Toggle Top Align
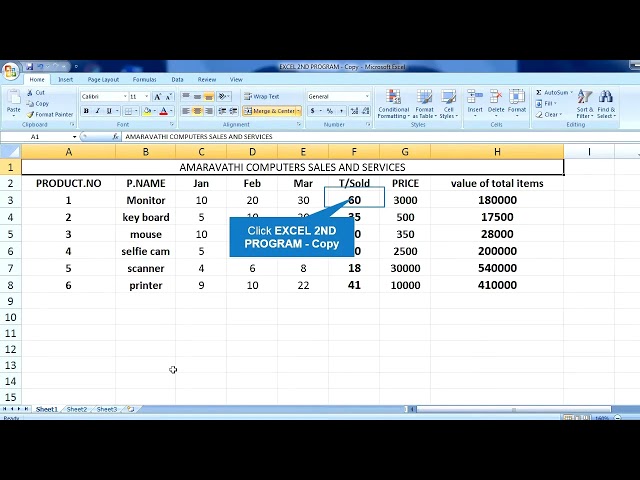The height and width of the screenshot is (480, 640). (186, 96)
